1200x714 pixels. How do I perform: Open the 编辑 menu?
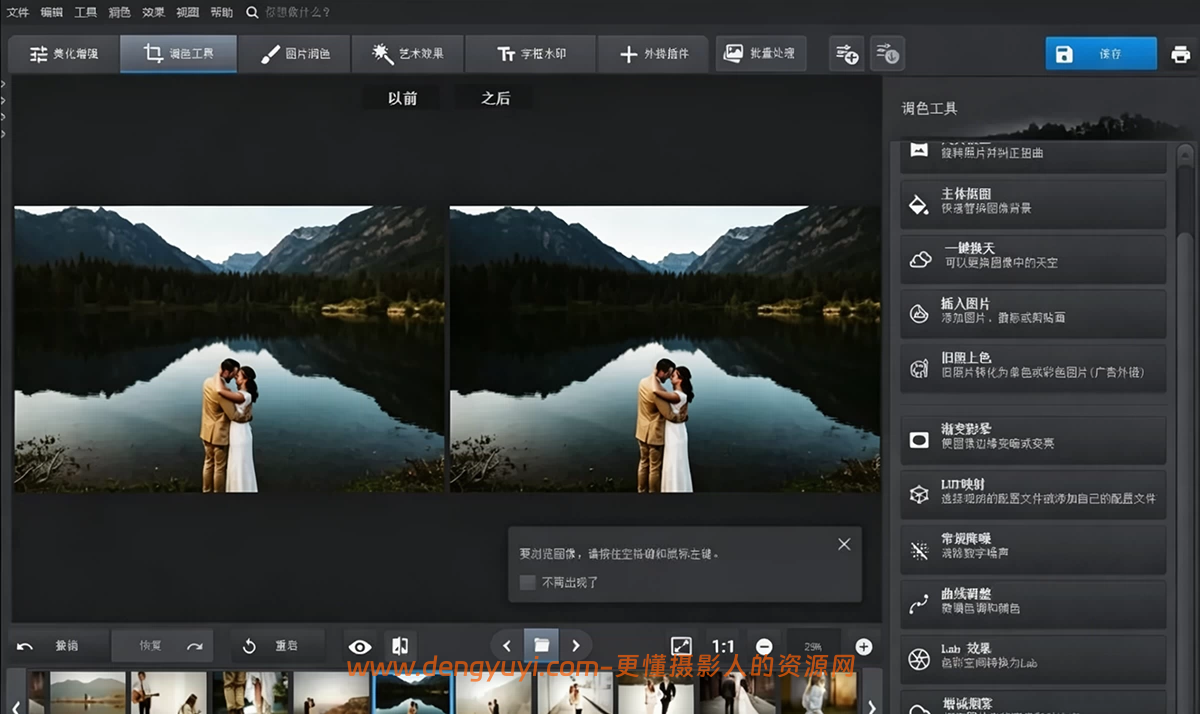pos(52,12)
